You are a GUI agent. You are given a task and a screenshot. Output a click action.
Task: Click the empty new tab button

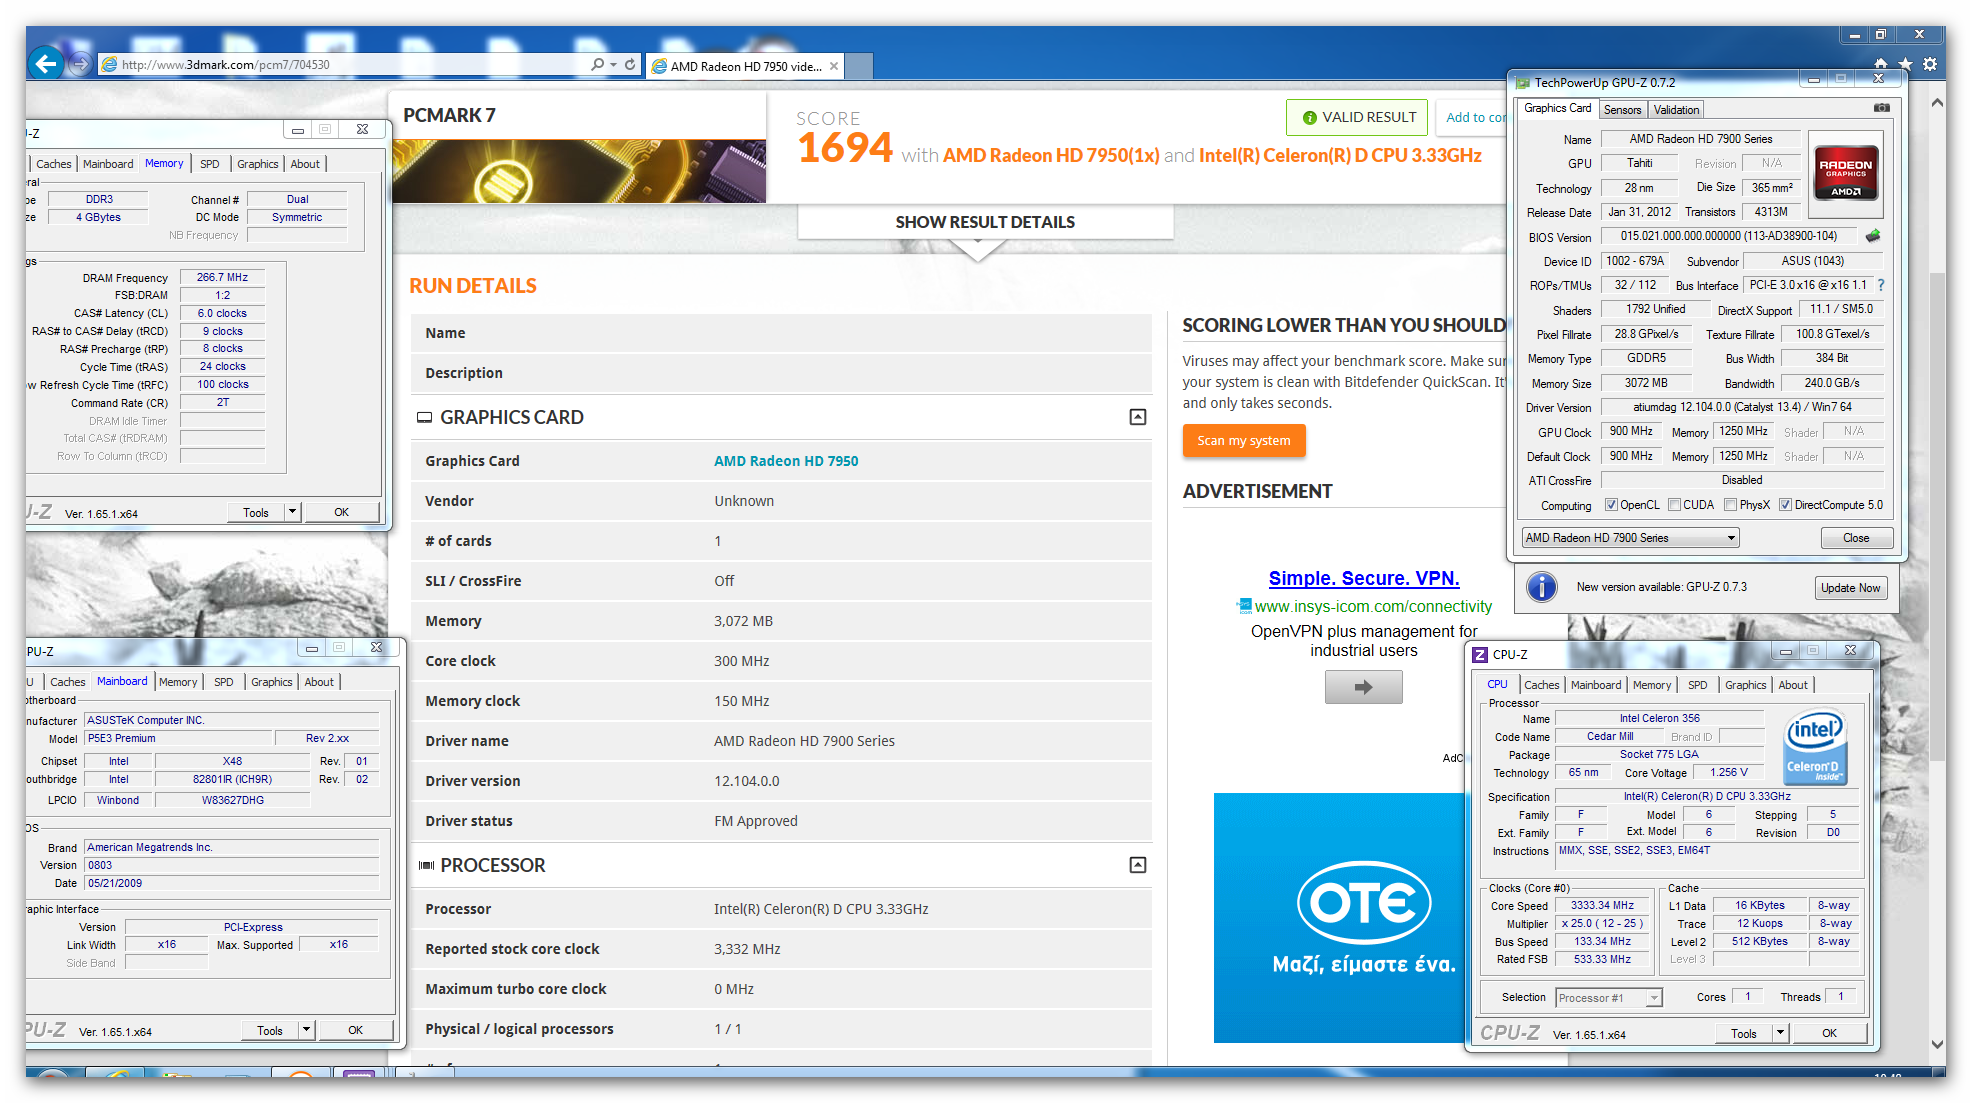860,66
